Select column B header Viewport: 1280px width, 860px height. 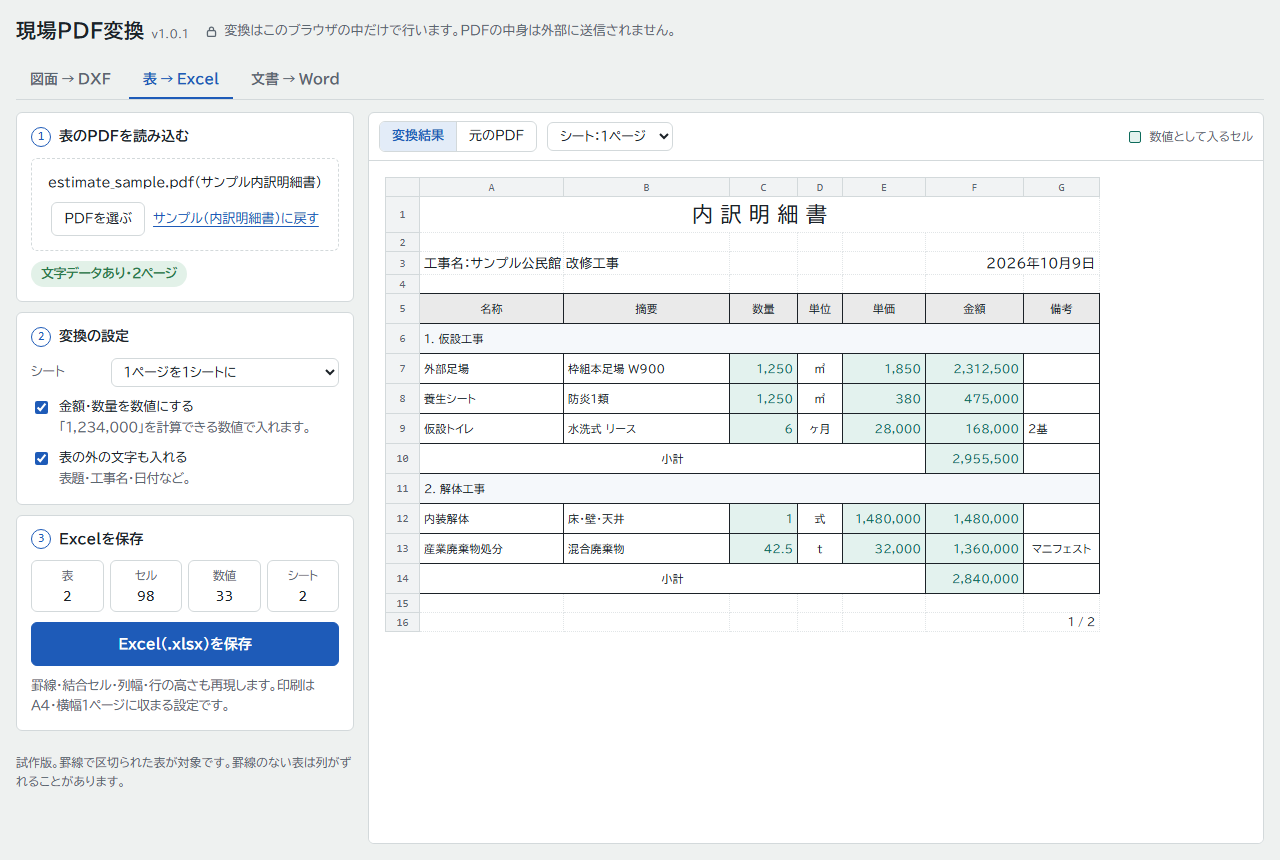click(x=646, y=187)
